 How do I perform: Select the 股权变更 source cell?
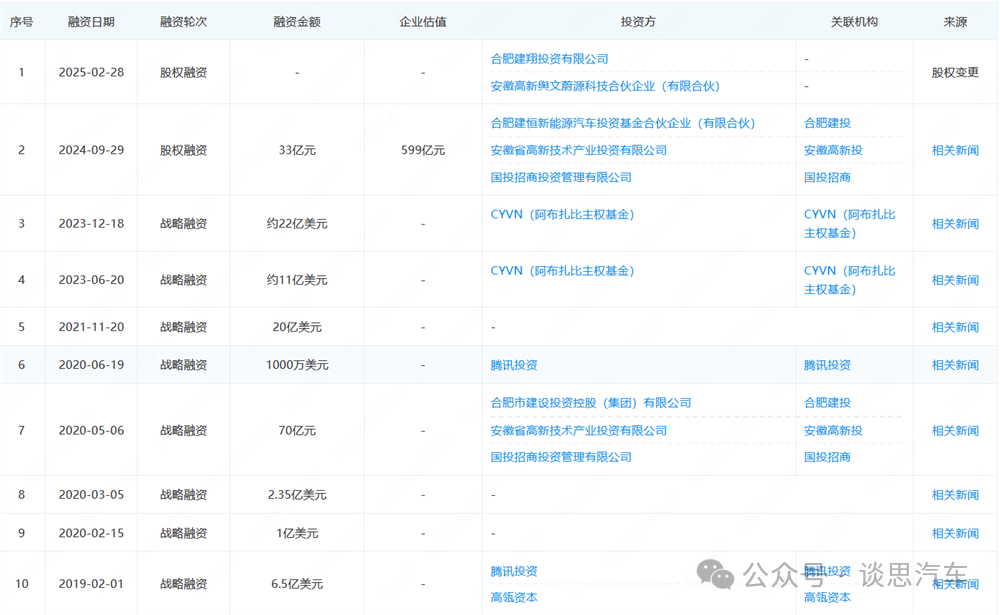click(955, 73)
